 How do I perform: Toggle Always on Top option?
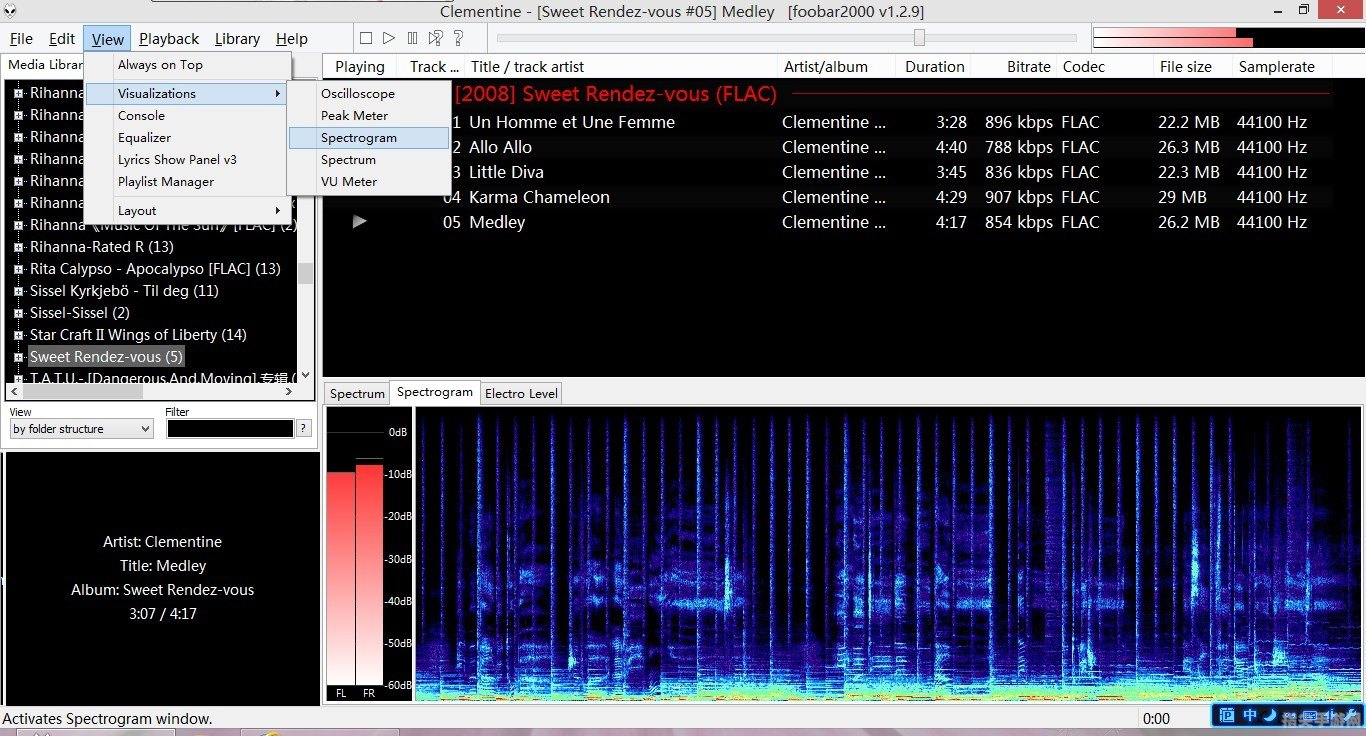187,65
